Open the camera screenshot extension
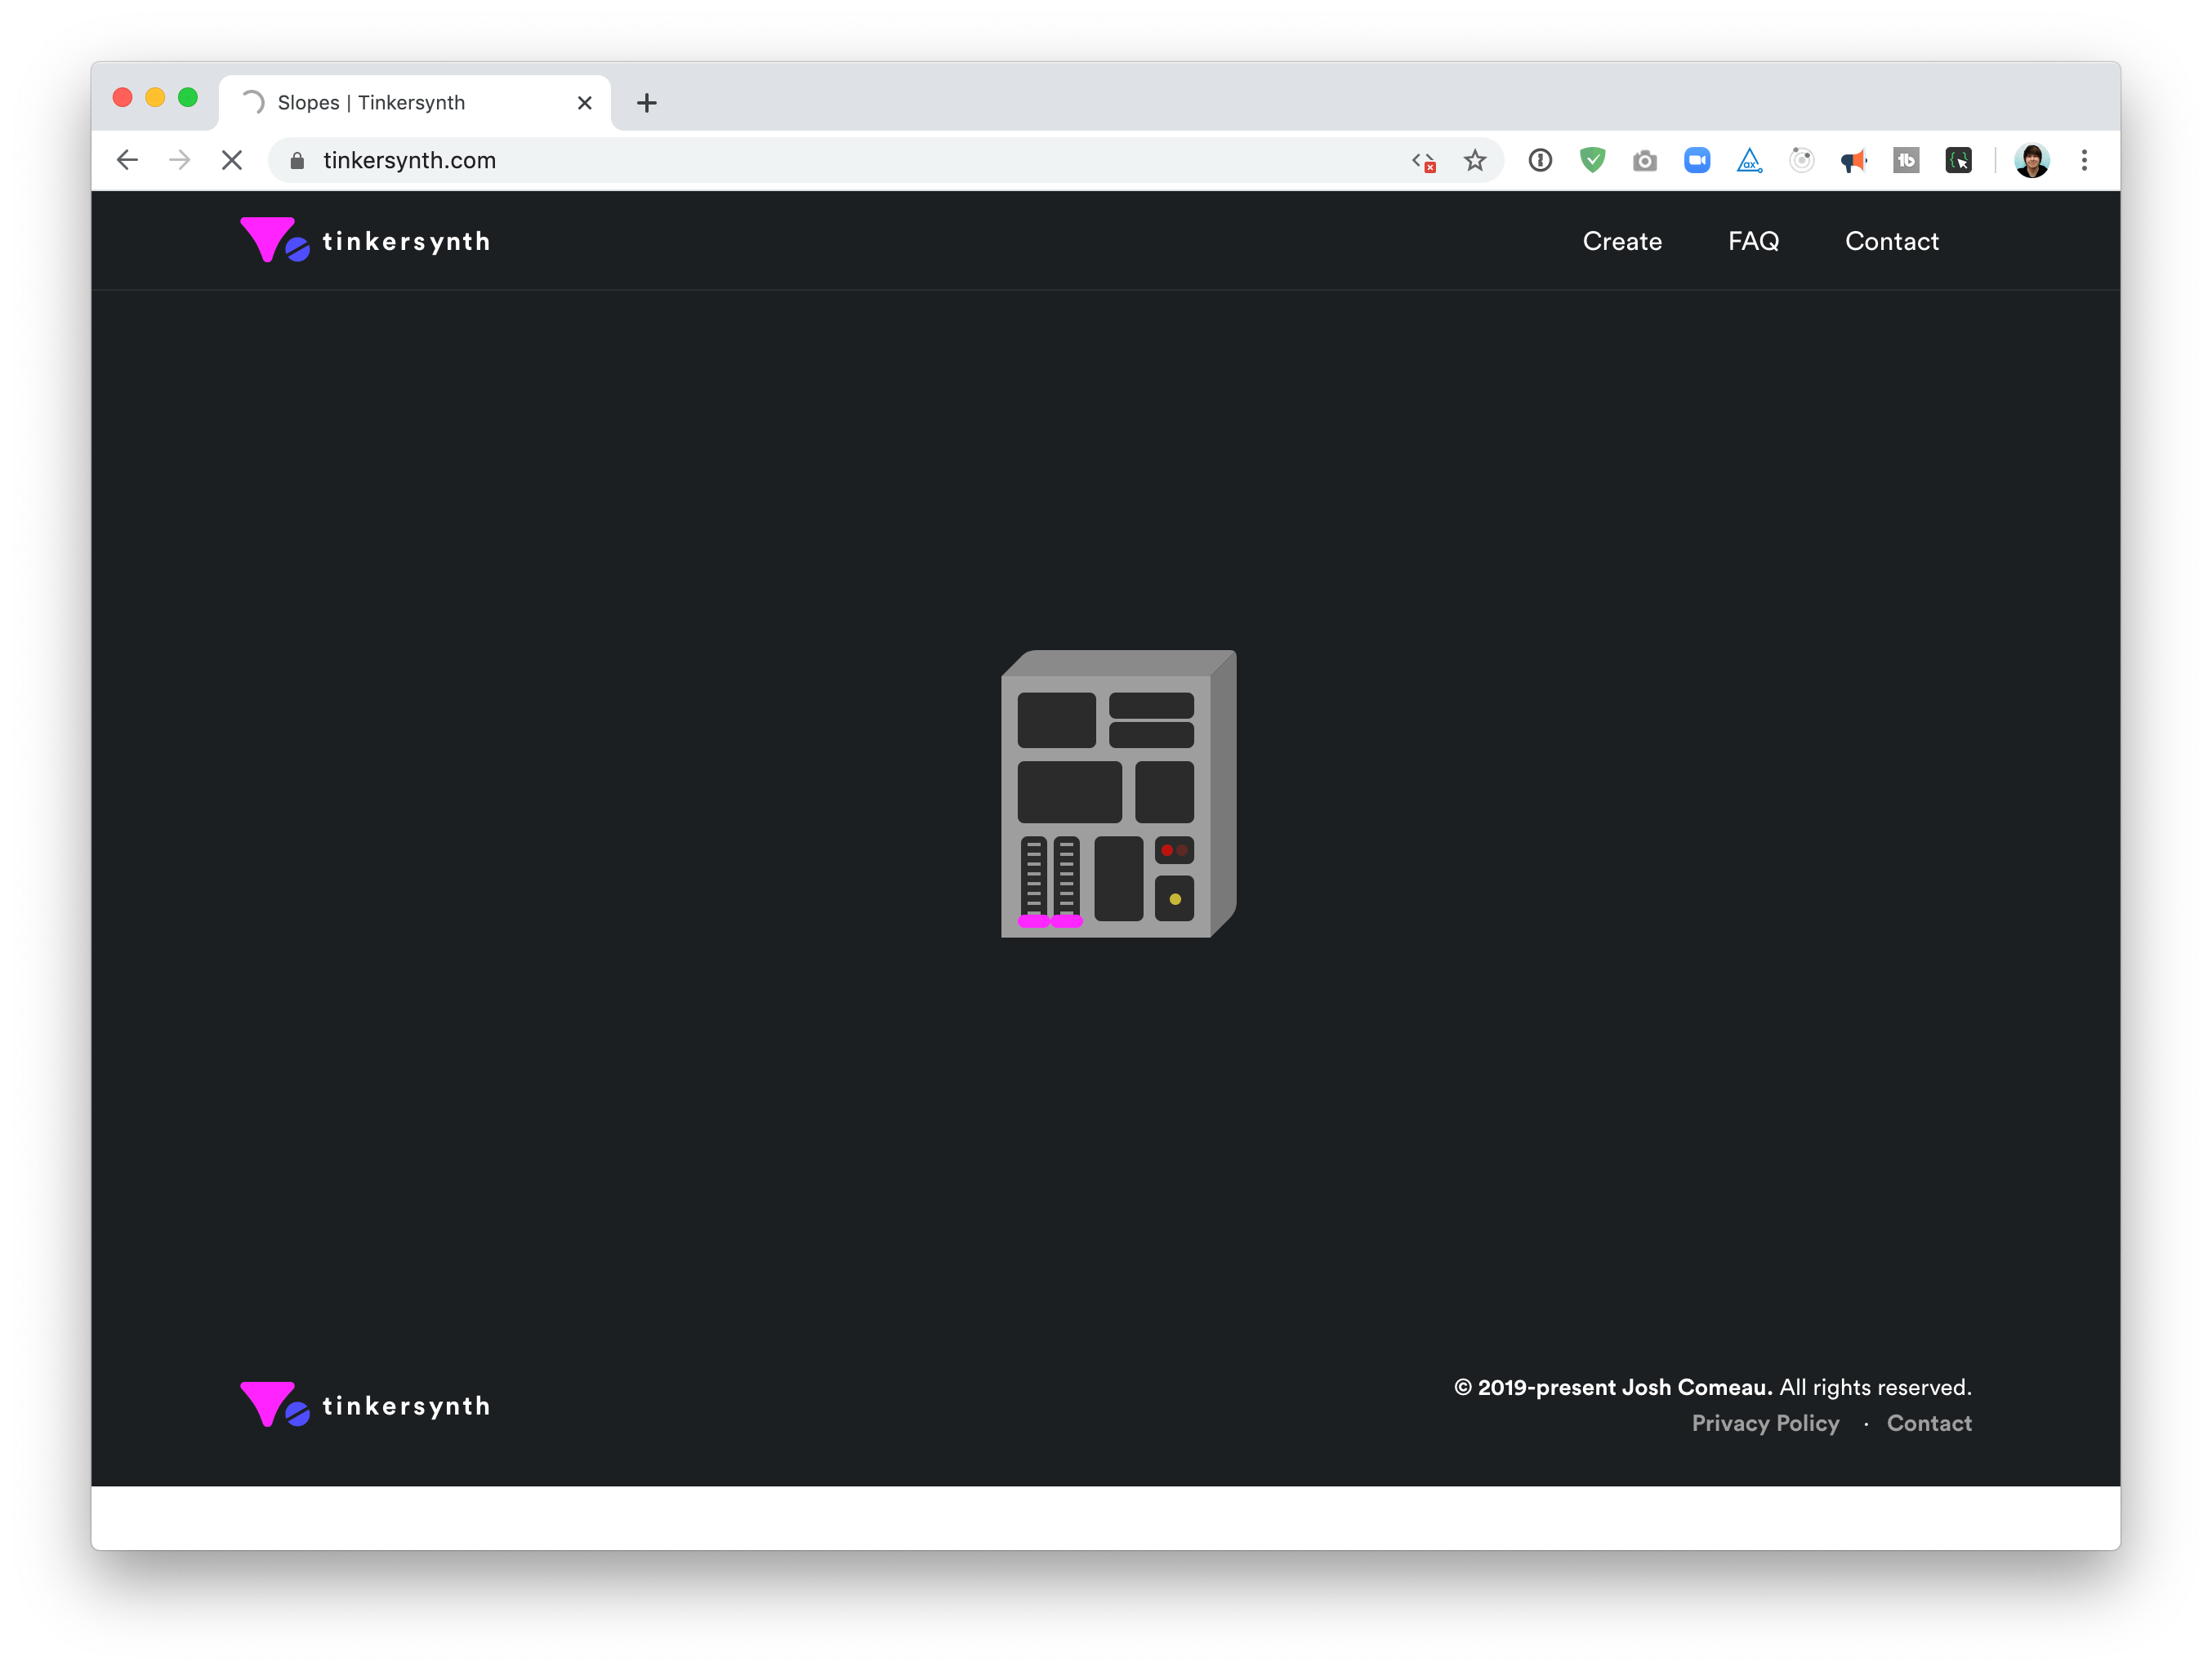Image resolution: width=2212 pixels, height=1671 pixels. [1644, 161]
